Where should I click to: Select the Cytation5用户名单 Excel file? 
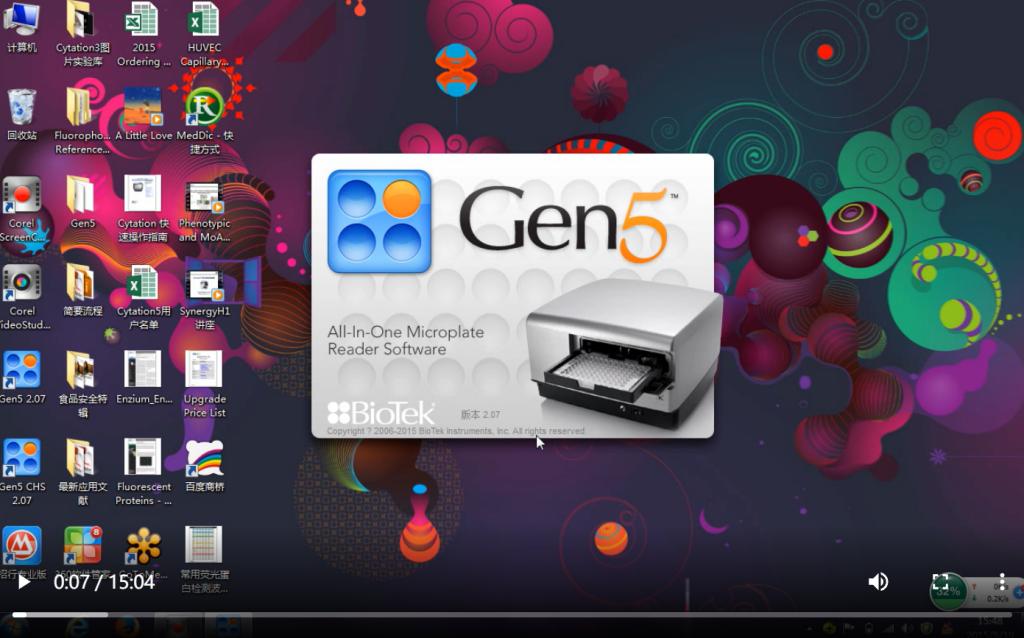[143, 297]
